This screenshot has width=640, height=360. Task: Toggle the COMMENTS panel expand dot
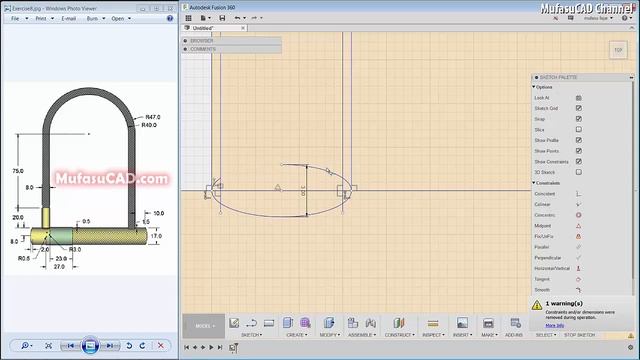click(185, 49)
